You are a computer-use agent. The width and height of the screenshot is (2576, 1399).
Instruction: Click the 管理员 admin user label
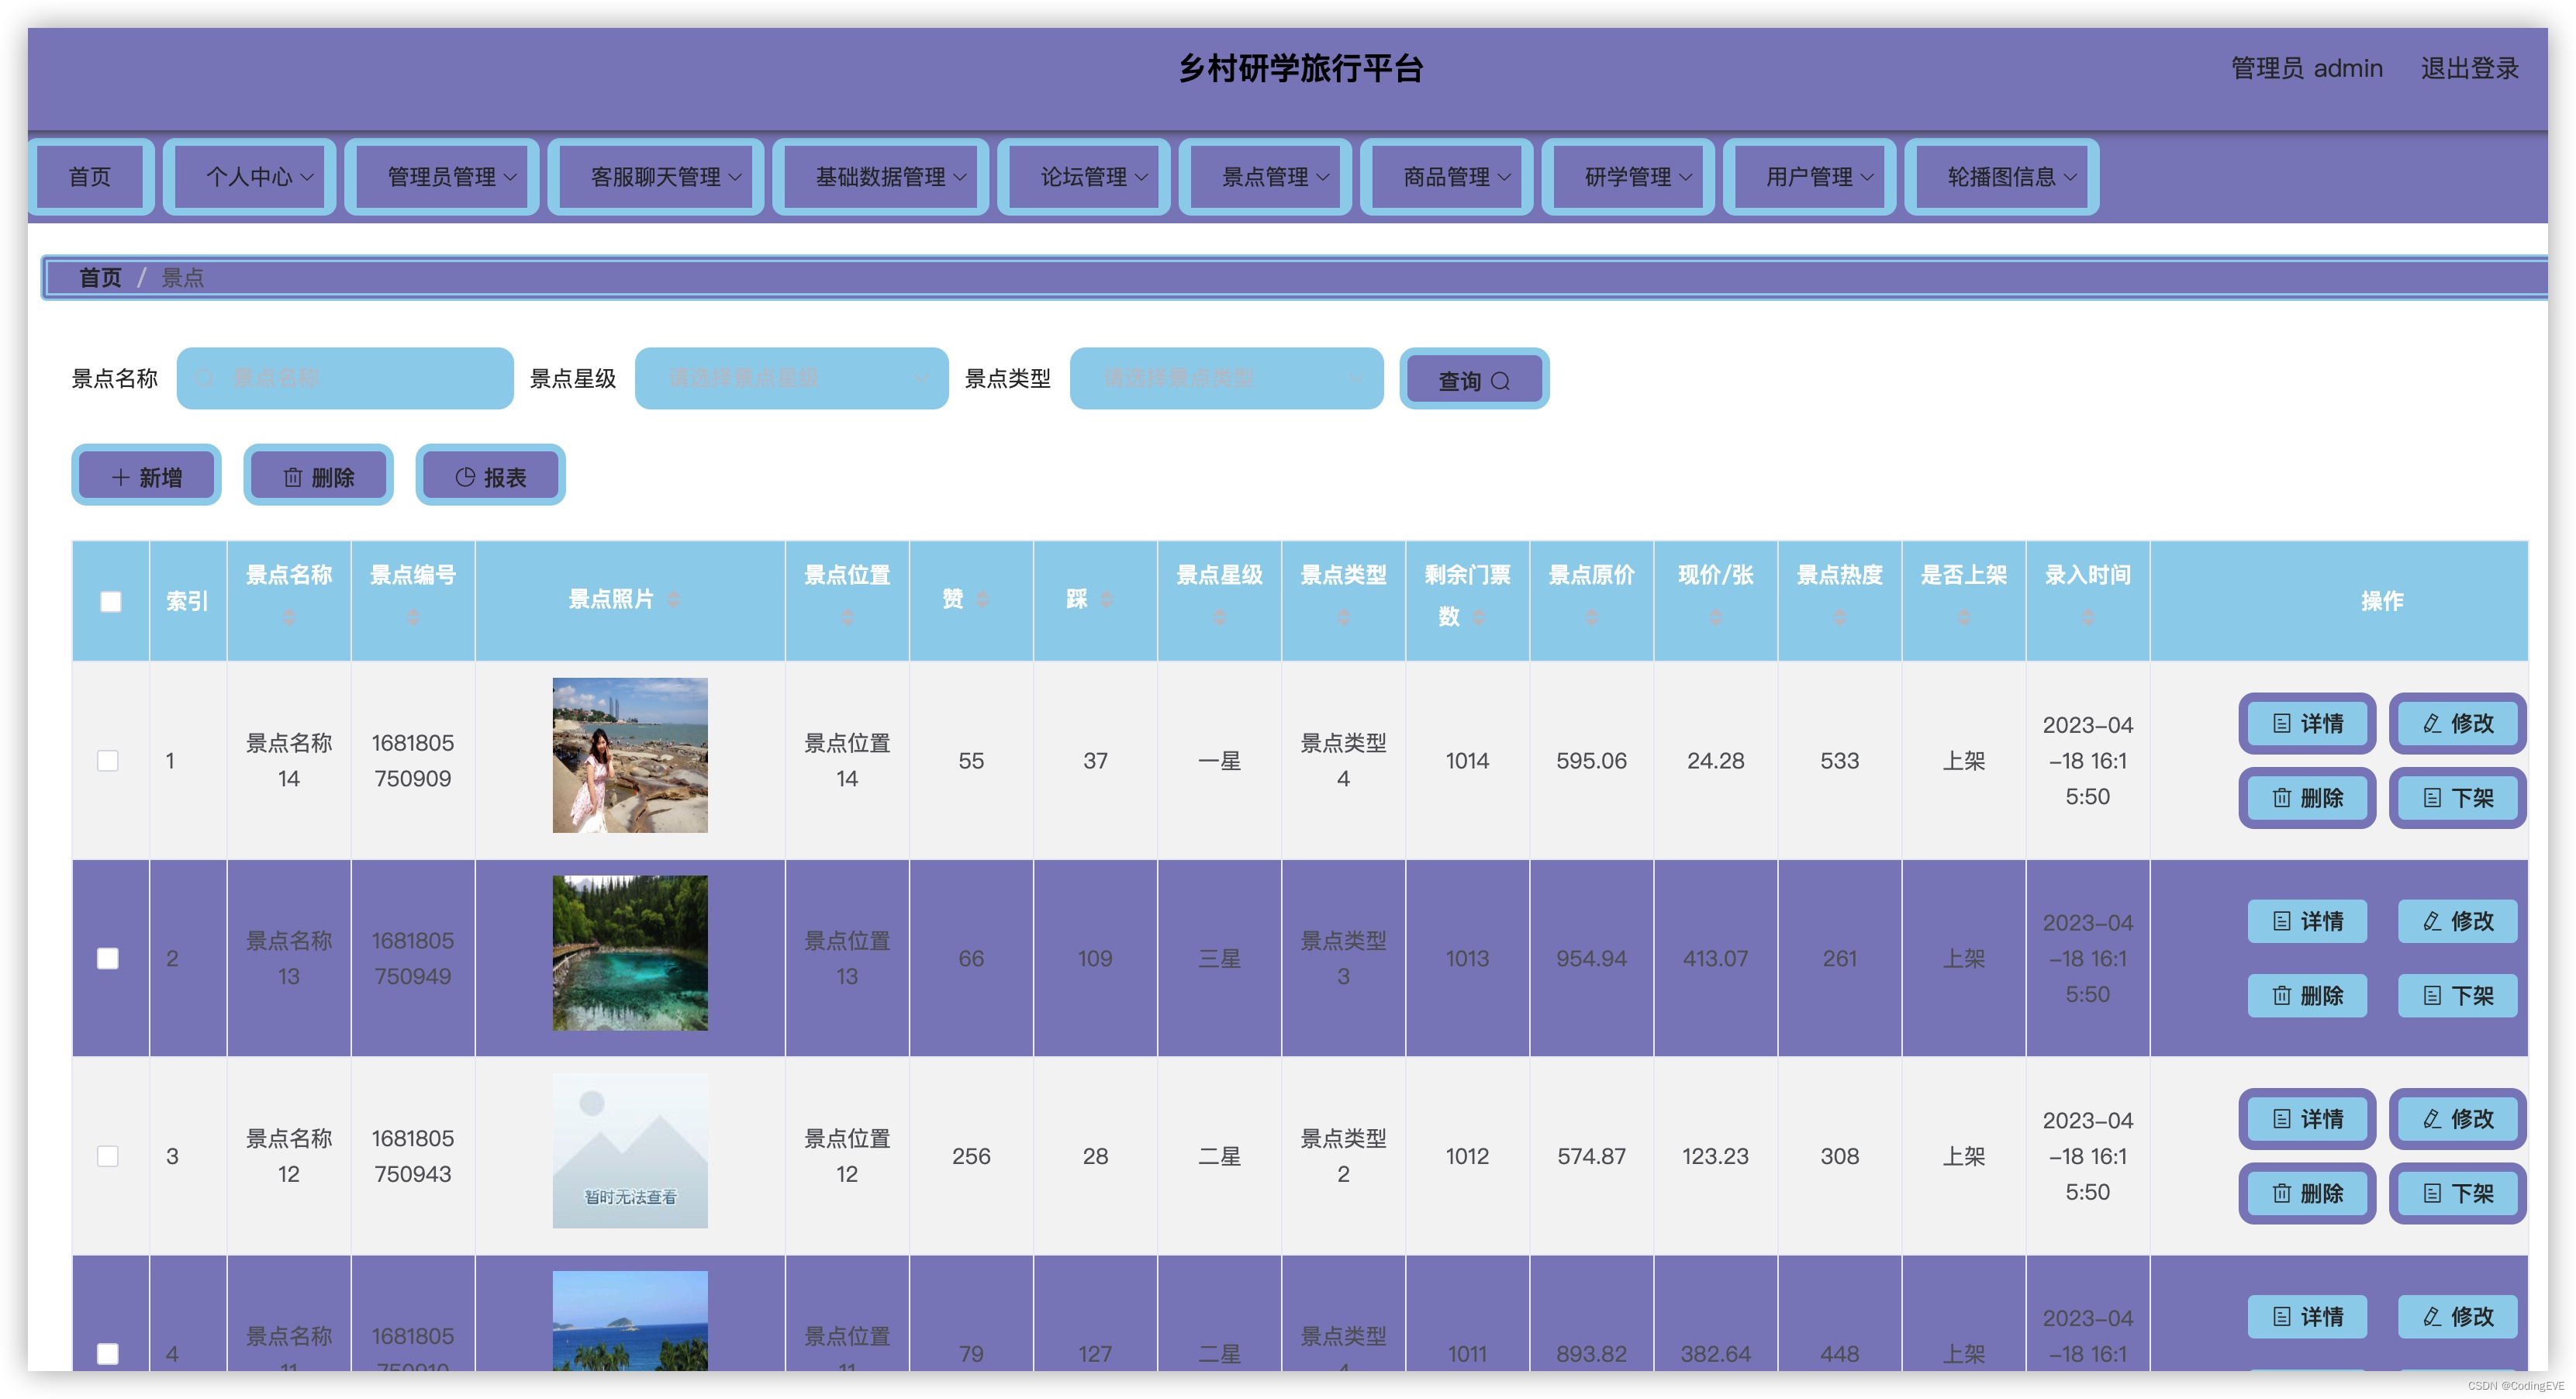[x=2306, y=69]
